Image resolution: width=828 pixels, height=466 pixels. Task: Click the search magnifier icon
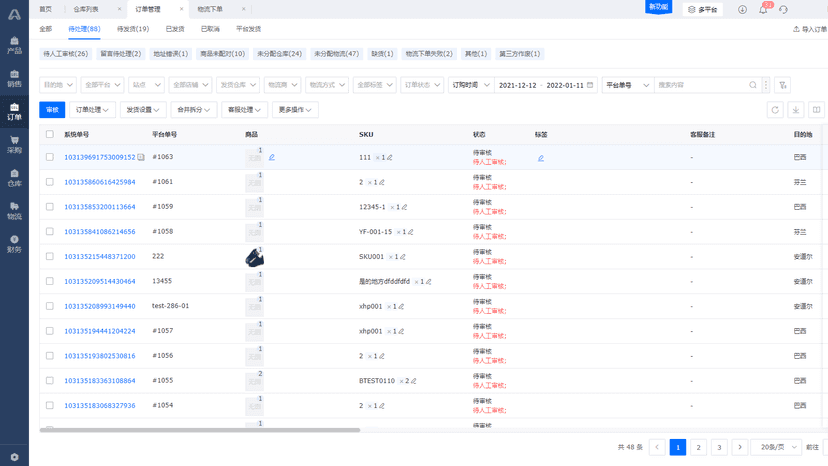click(752, 85)
